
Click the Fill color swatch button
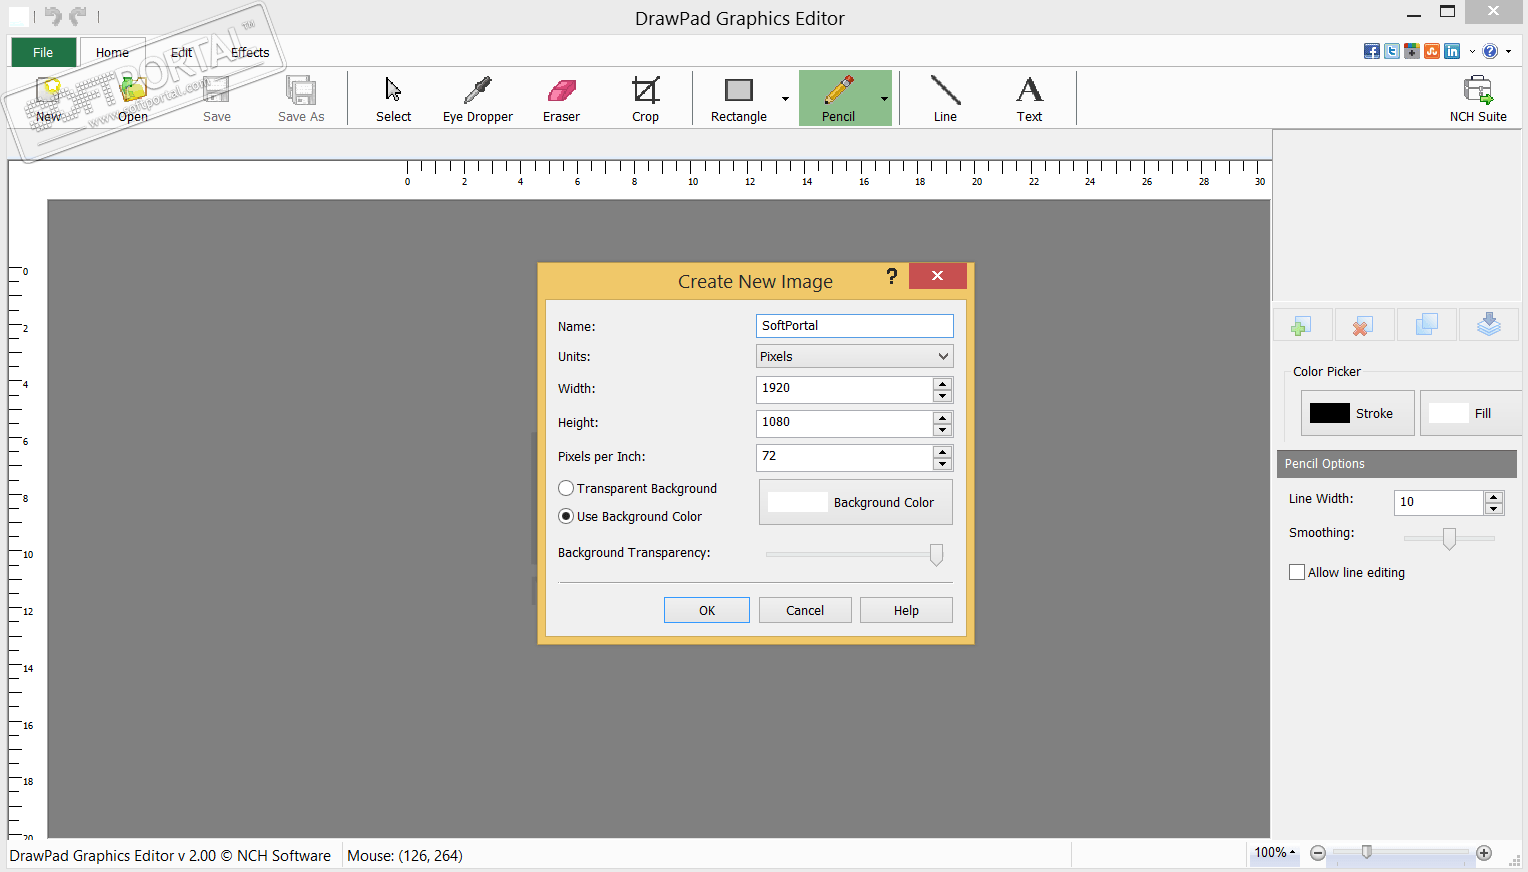point(1471,413)
